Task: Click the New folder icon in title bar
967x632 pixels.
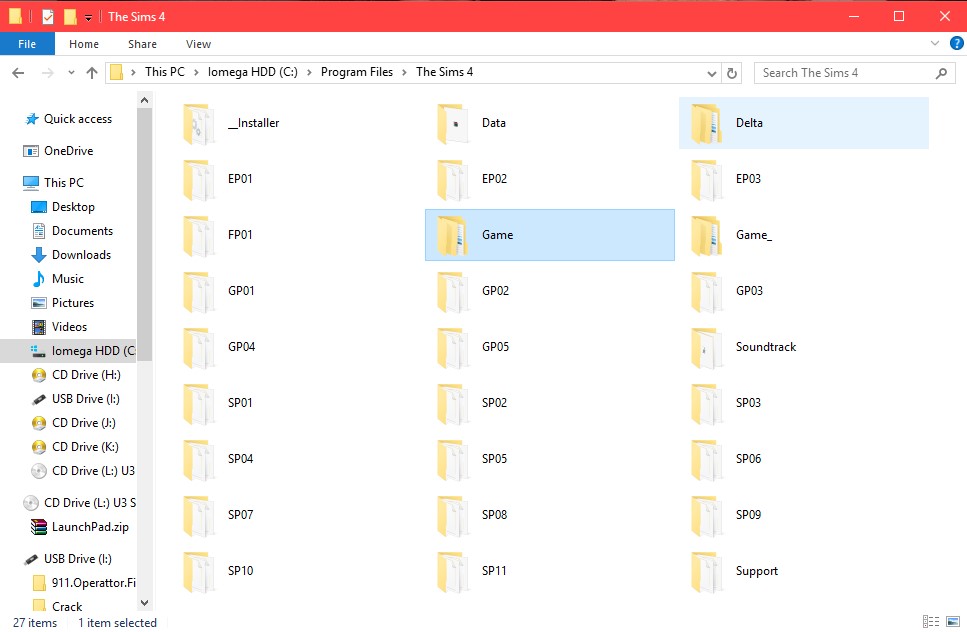Action: [71, 17]
